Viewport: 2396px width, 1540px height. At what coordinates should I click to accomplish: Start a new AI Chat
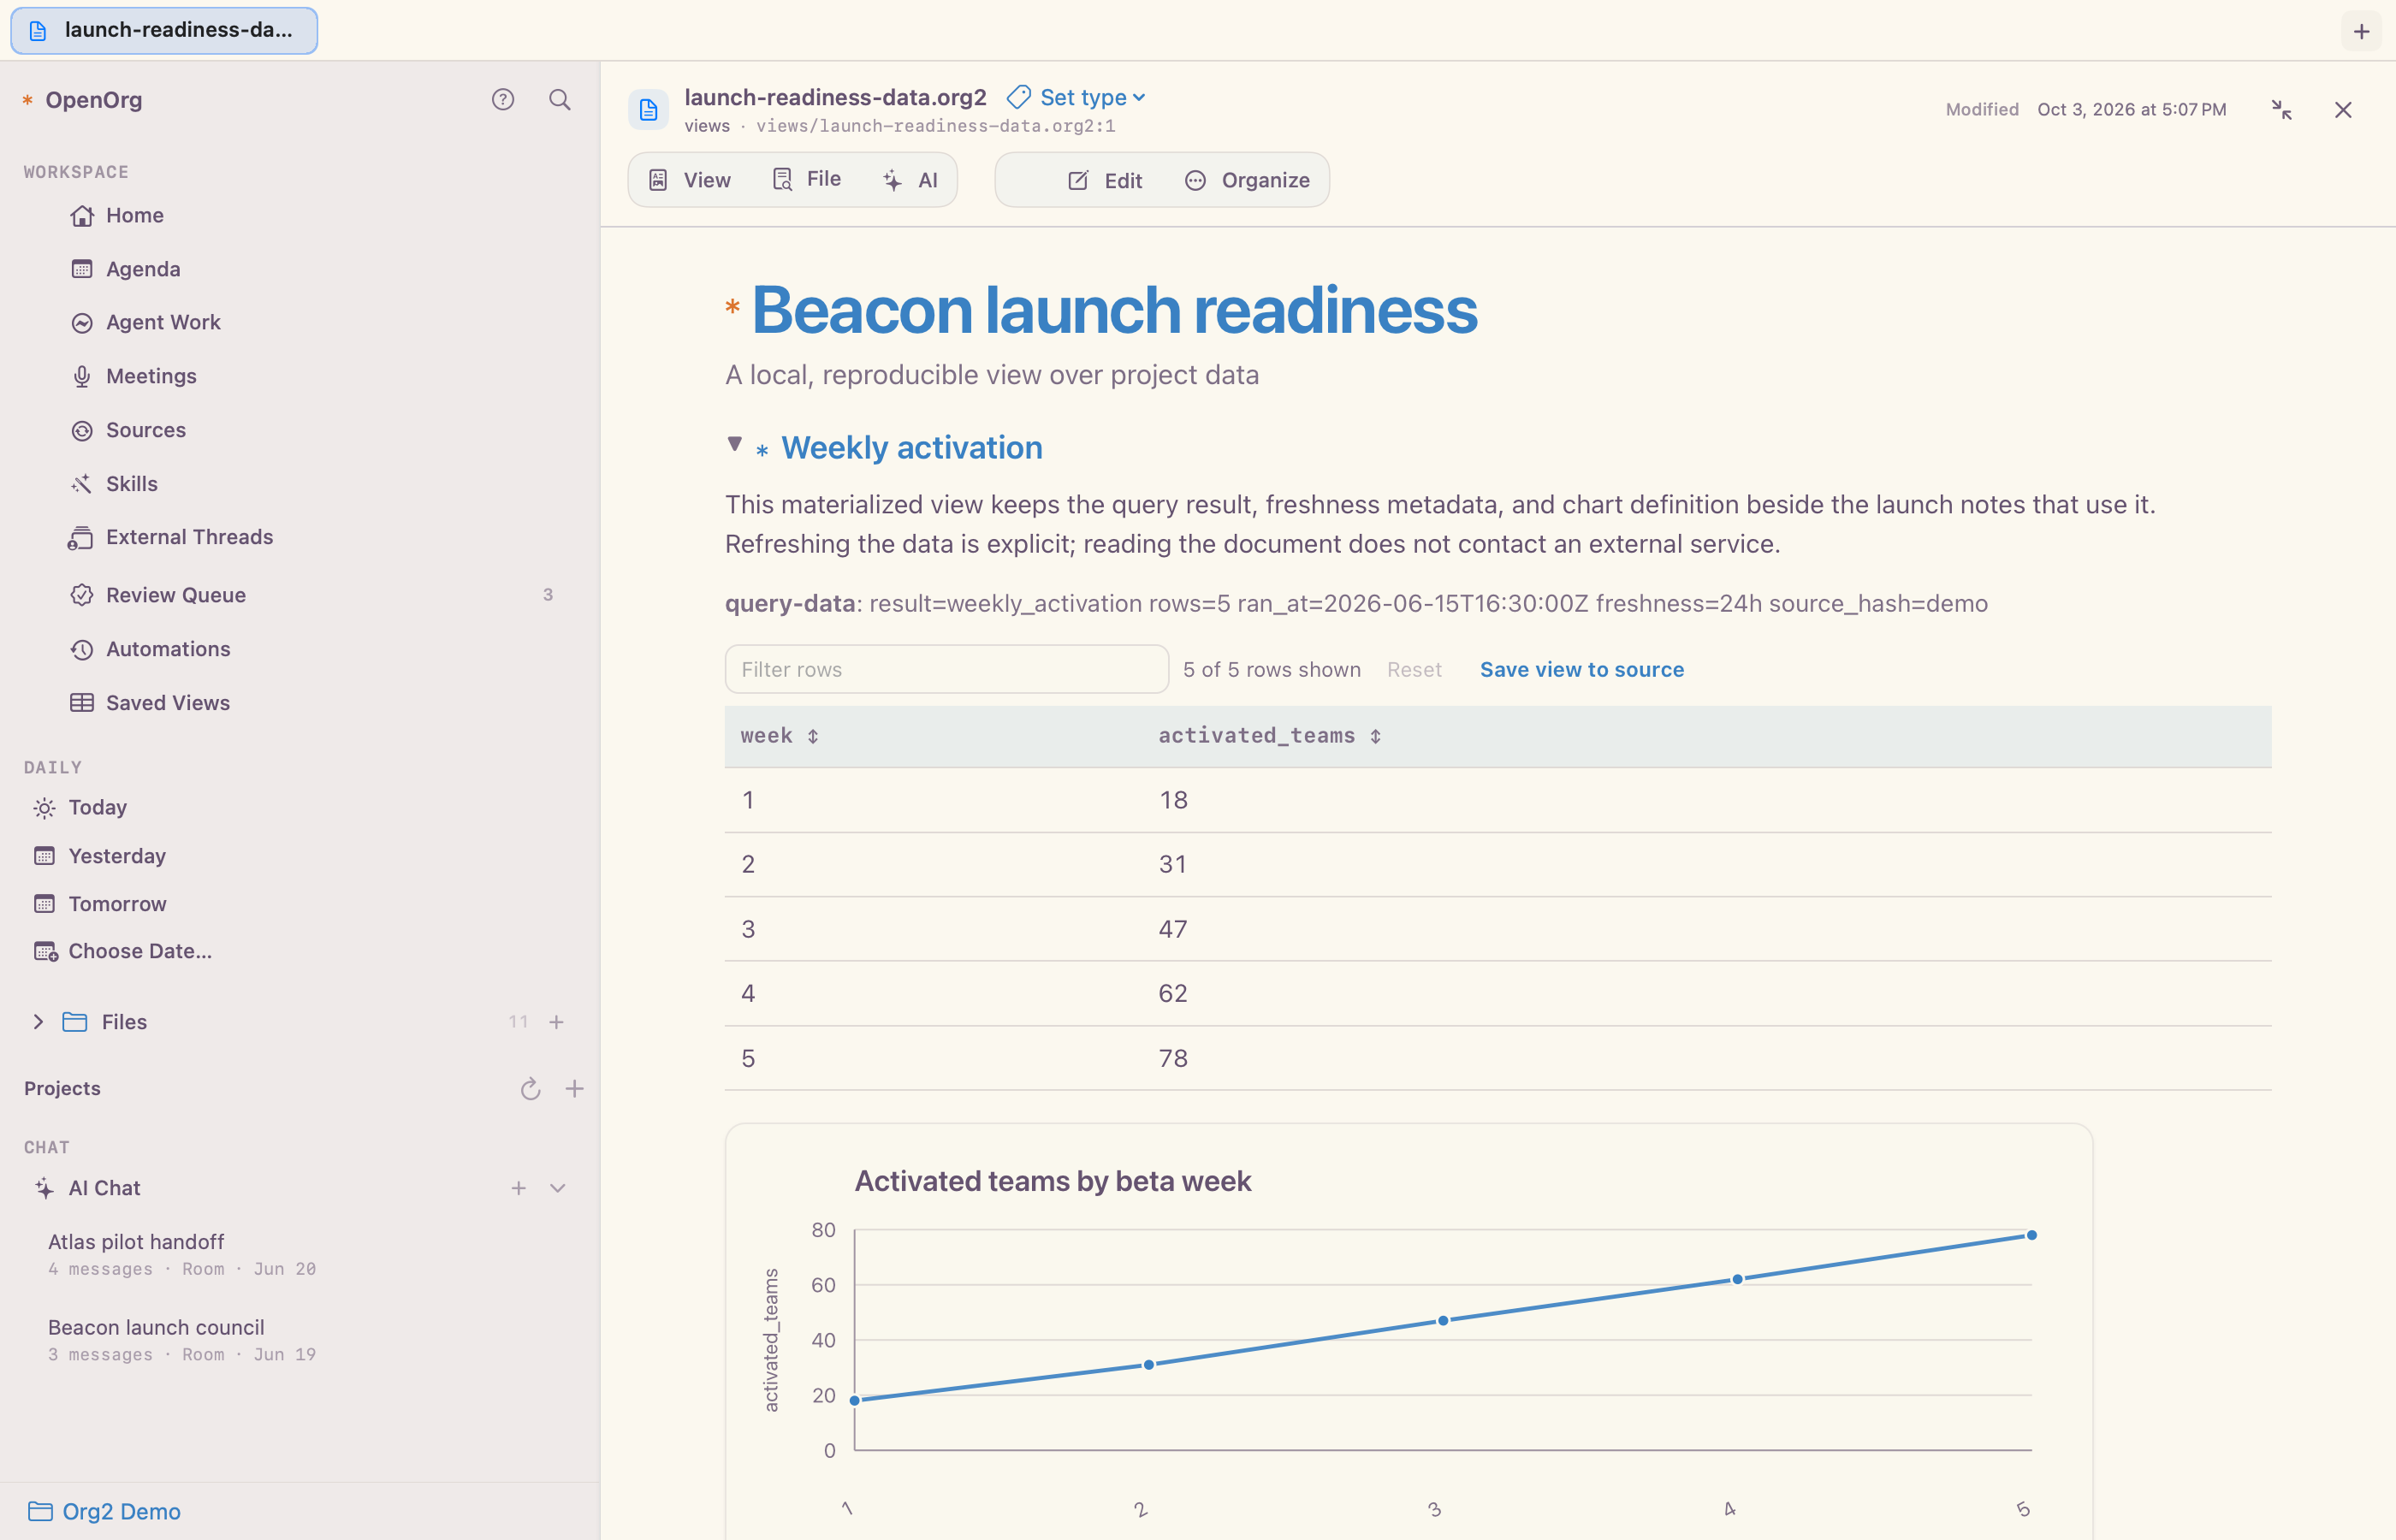click(519, 1188)
